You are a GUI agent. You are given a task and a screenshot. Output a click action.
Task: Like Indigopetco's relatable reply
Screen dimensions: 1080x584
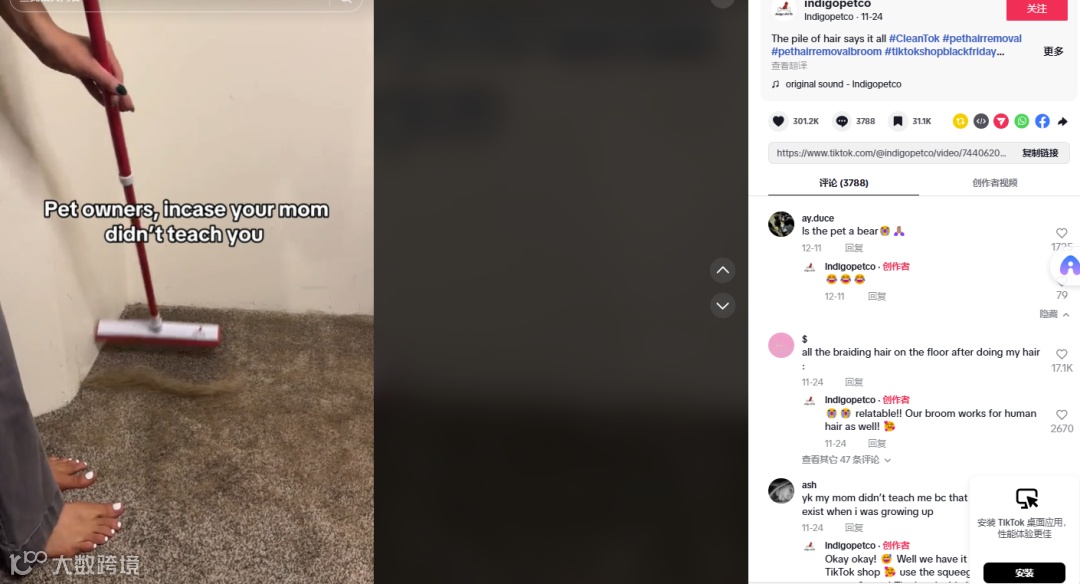1061,415
